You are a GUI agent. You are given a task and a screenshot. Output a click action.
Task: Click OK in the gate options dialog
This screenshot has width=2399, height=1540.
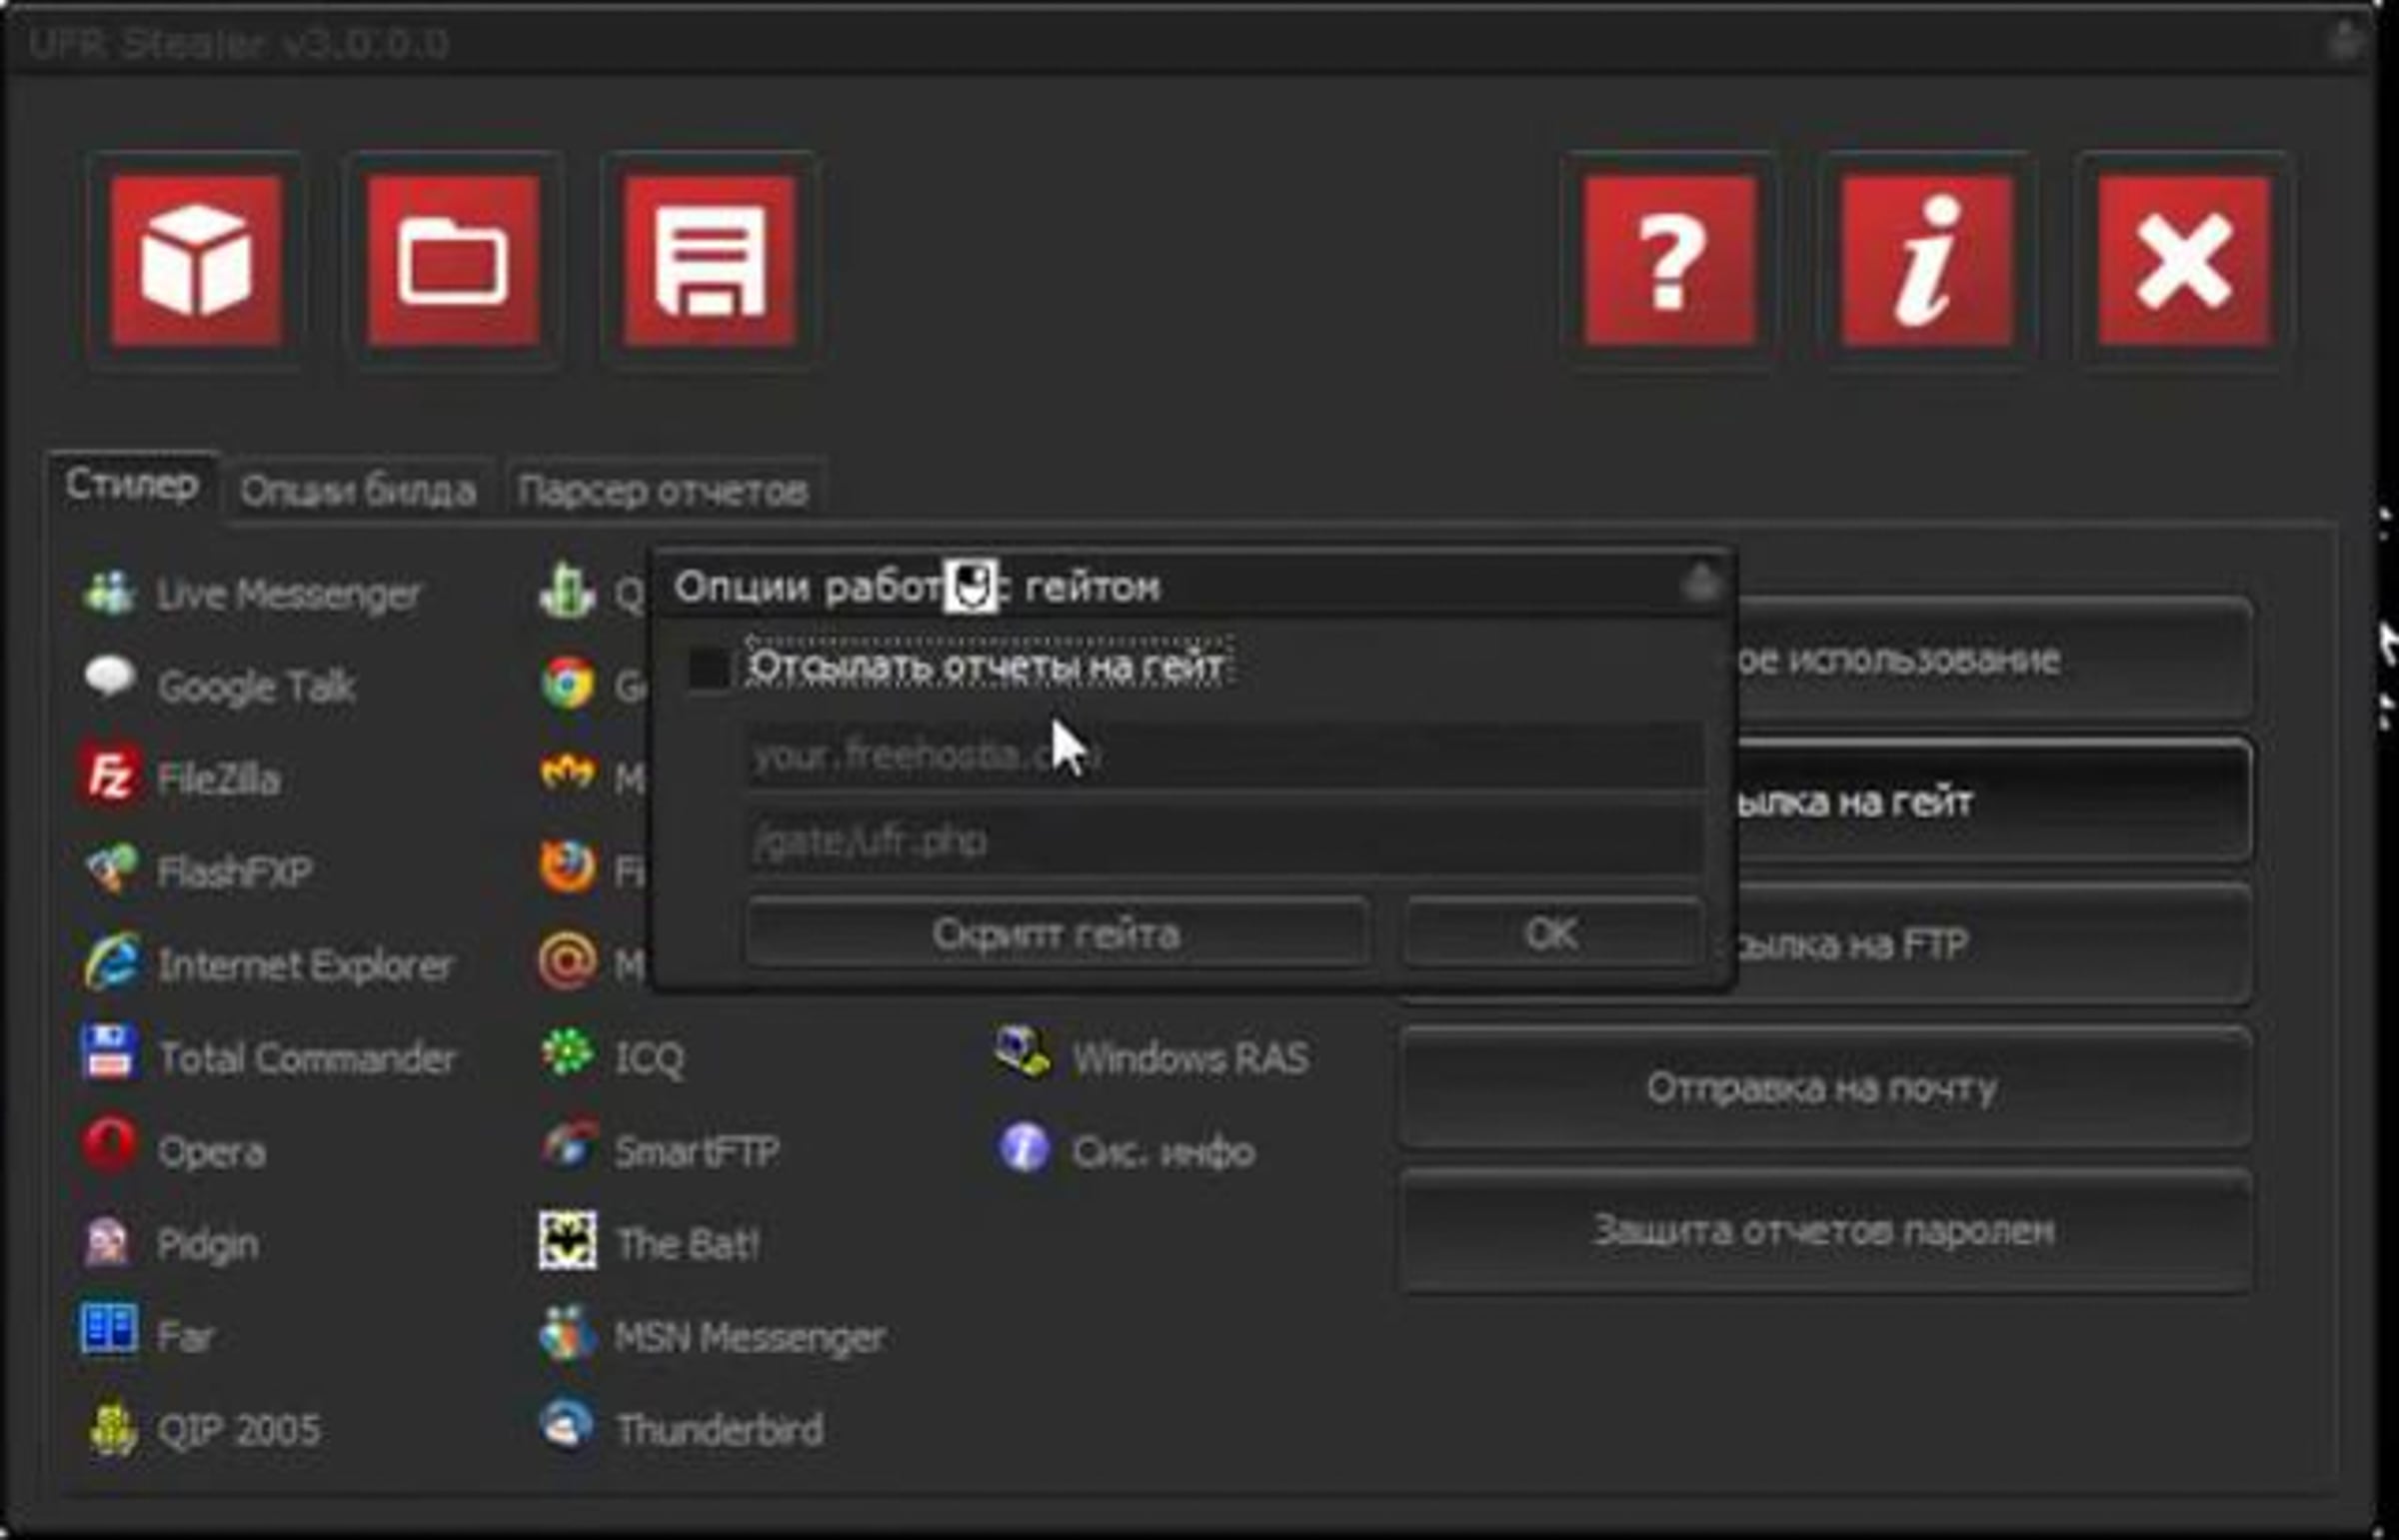tap(1551, 933)
